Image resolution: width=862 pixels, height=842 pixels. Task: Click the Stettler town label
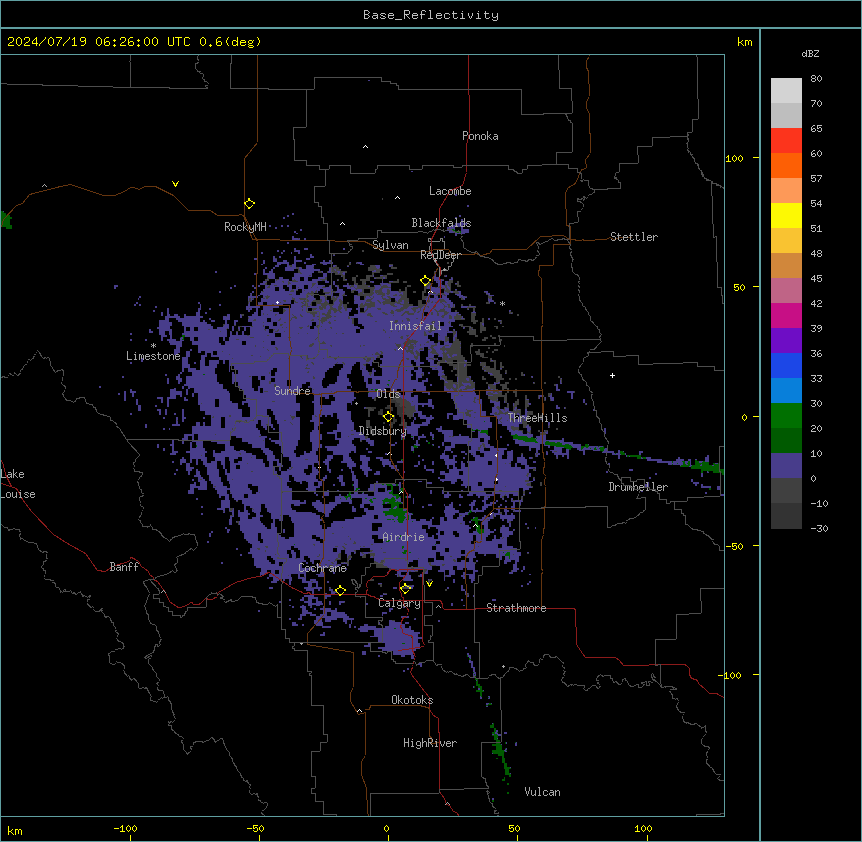(633, 237)
